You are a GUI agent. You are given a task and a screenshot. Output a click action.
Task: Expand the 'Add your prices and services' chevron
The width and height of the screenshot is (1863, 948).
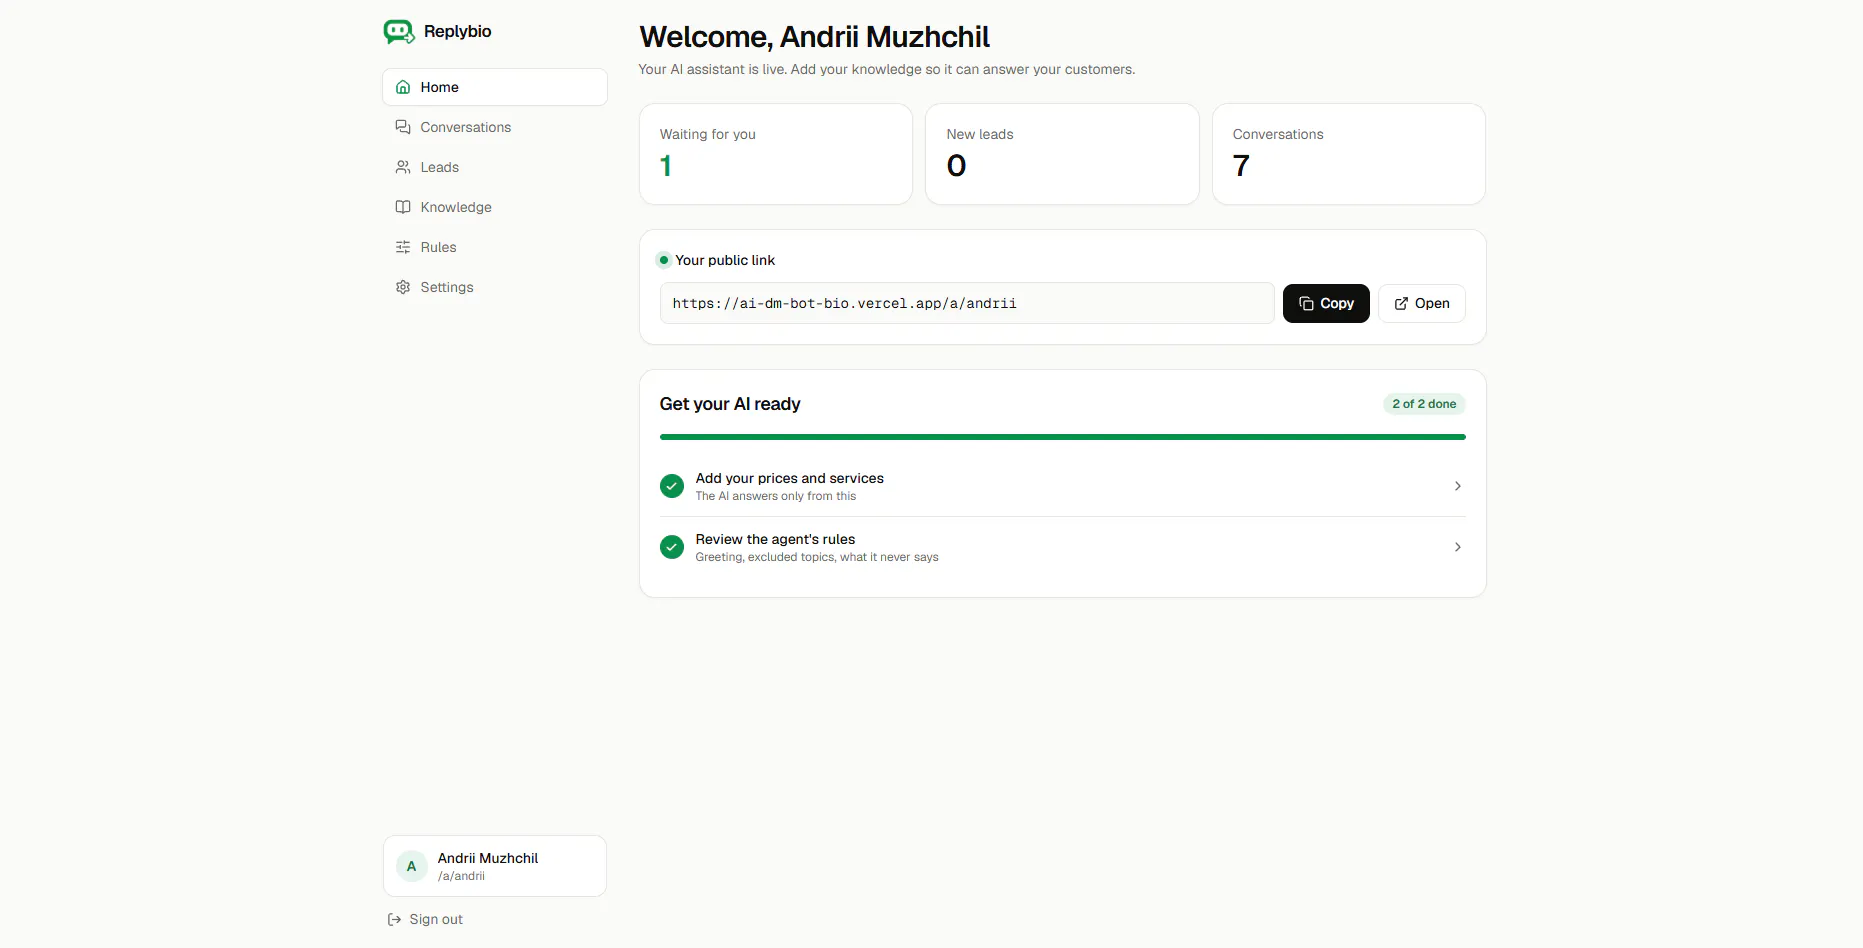(x=1457, y=486)
